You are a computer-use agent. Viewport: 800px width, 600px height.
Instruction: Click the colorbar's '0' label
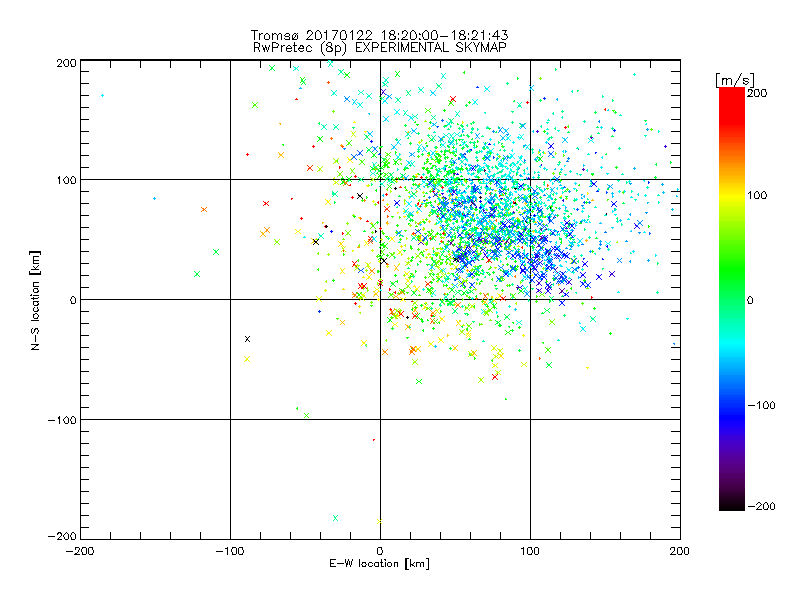[750, 300]
